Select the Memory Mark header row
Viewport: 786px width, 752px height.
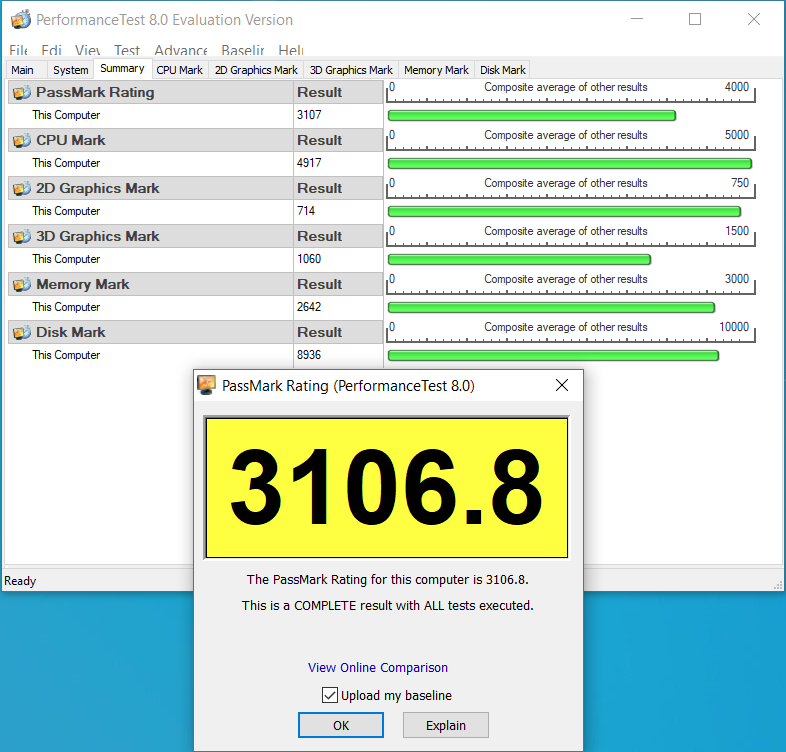pyautogui.click(x=195, y=284)
